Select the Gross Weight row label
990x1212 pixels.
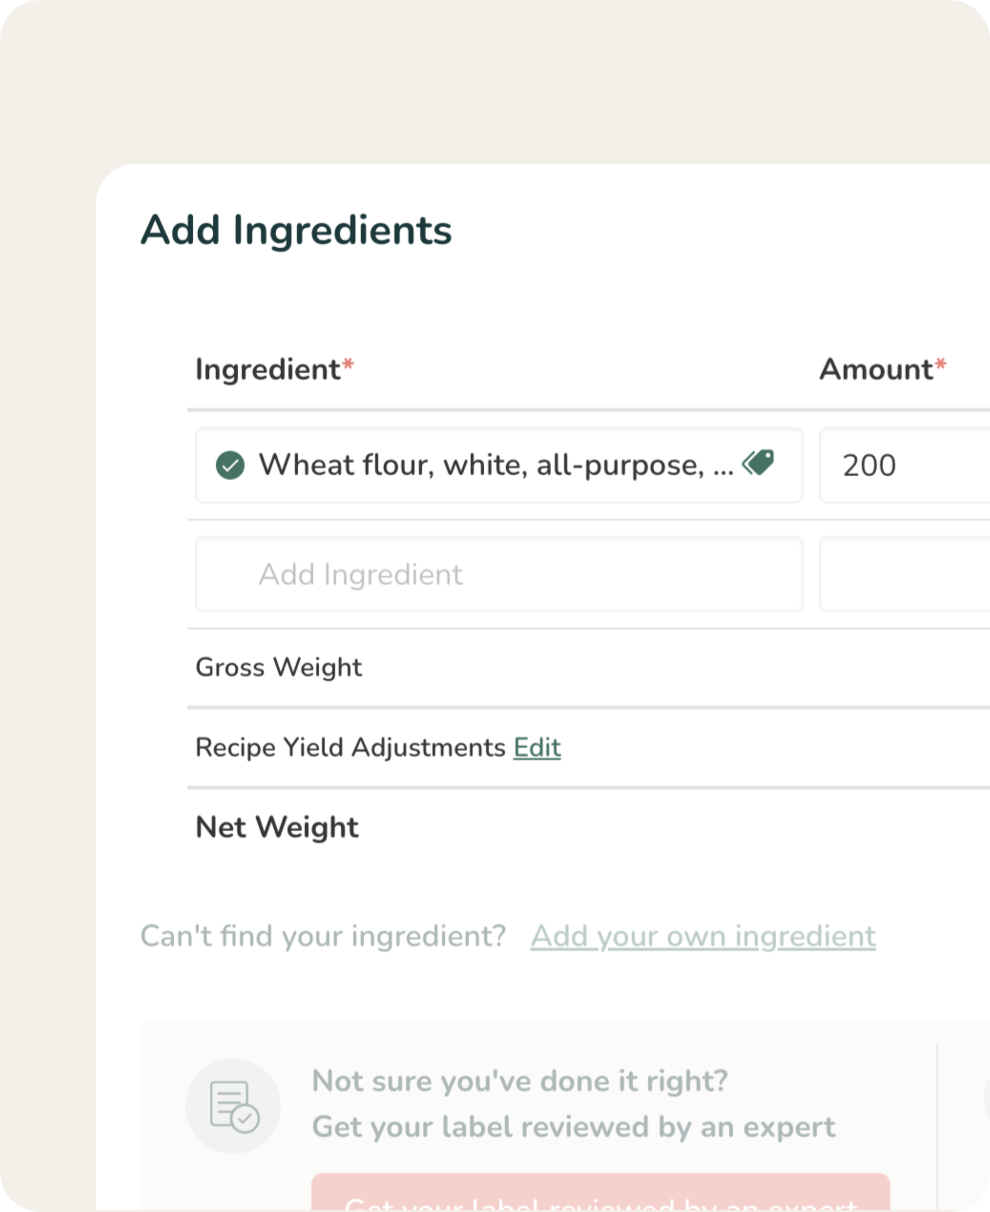click(279, 667)
